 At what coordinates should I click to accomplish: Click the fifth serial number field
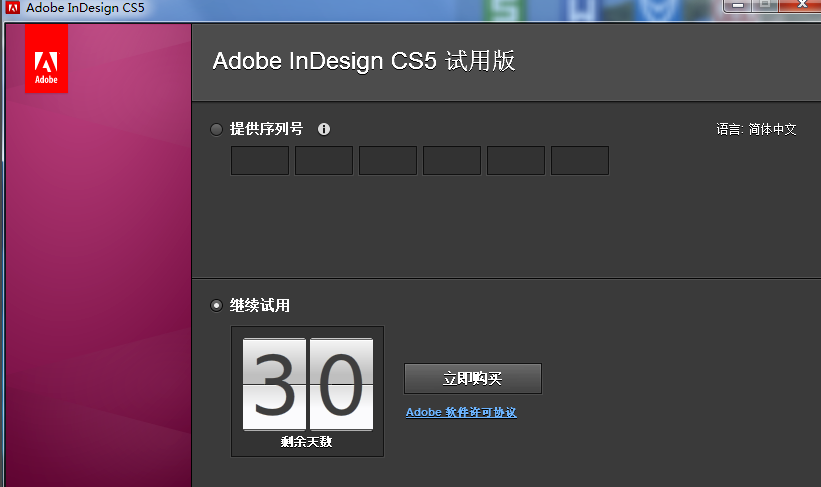[516, 160]
